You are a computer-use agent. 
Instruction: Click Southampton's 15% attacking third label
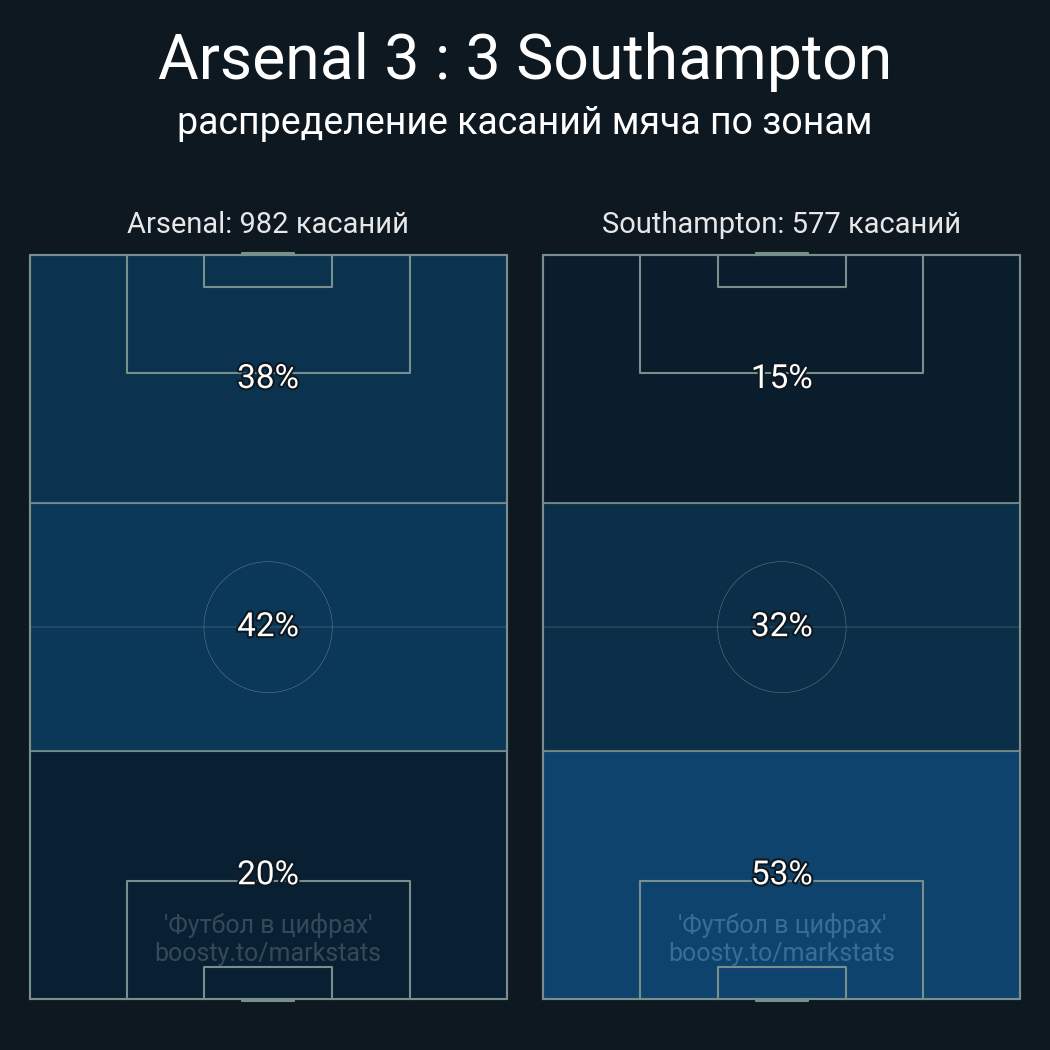coord(781,377)
